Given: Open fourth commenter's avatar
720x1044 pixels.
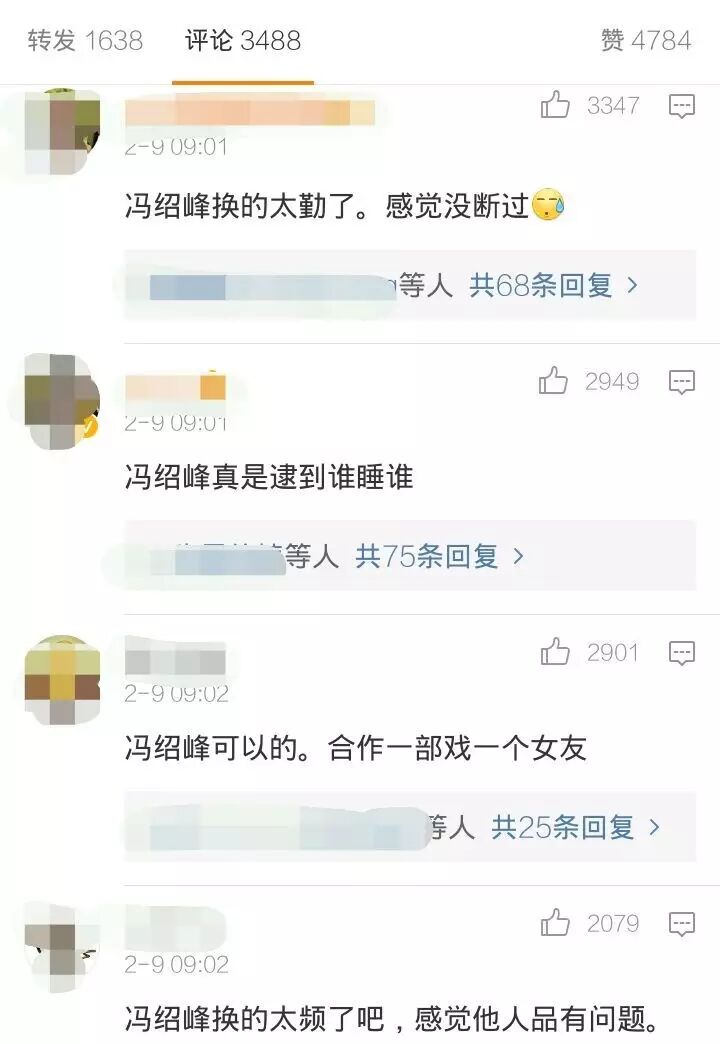Looking at the screenshot, I should coord(62,948).
